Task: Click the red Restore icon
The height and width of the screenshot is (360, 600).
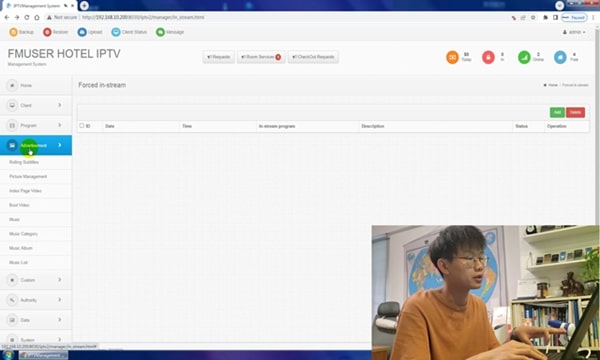Action: tap(47, 32)
